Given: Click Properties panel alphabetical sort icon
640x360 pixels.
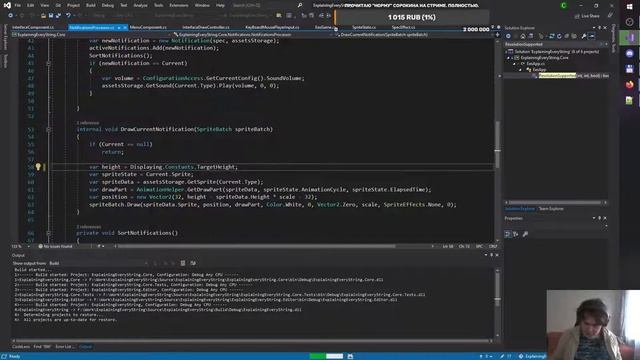Looking at the screenshot, I should (516, 234).
